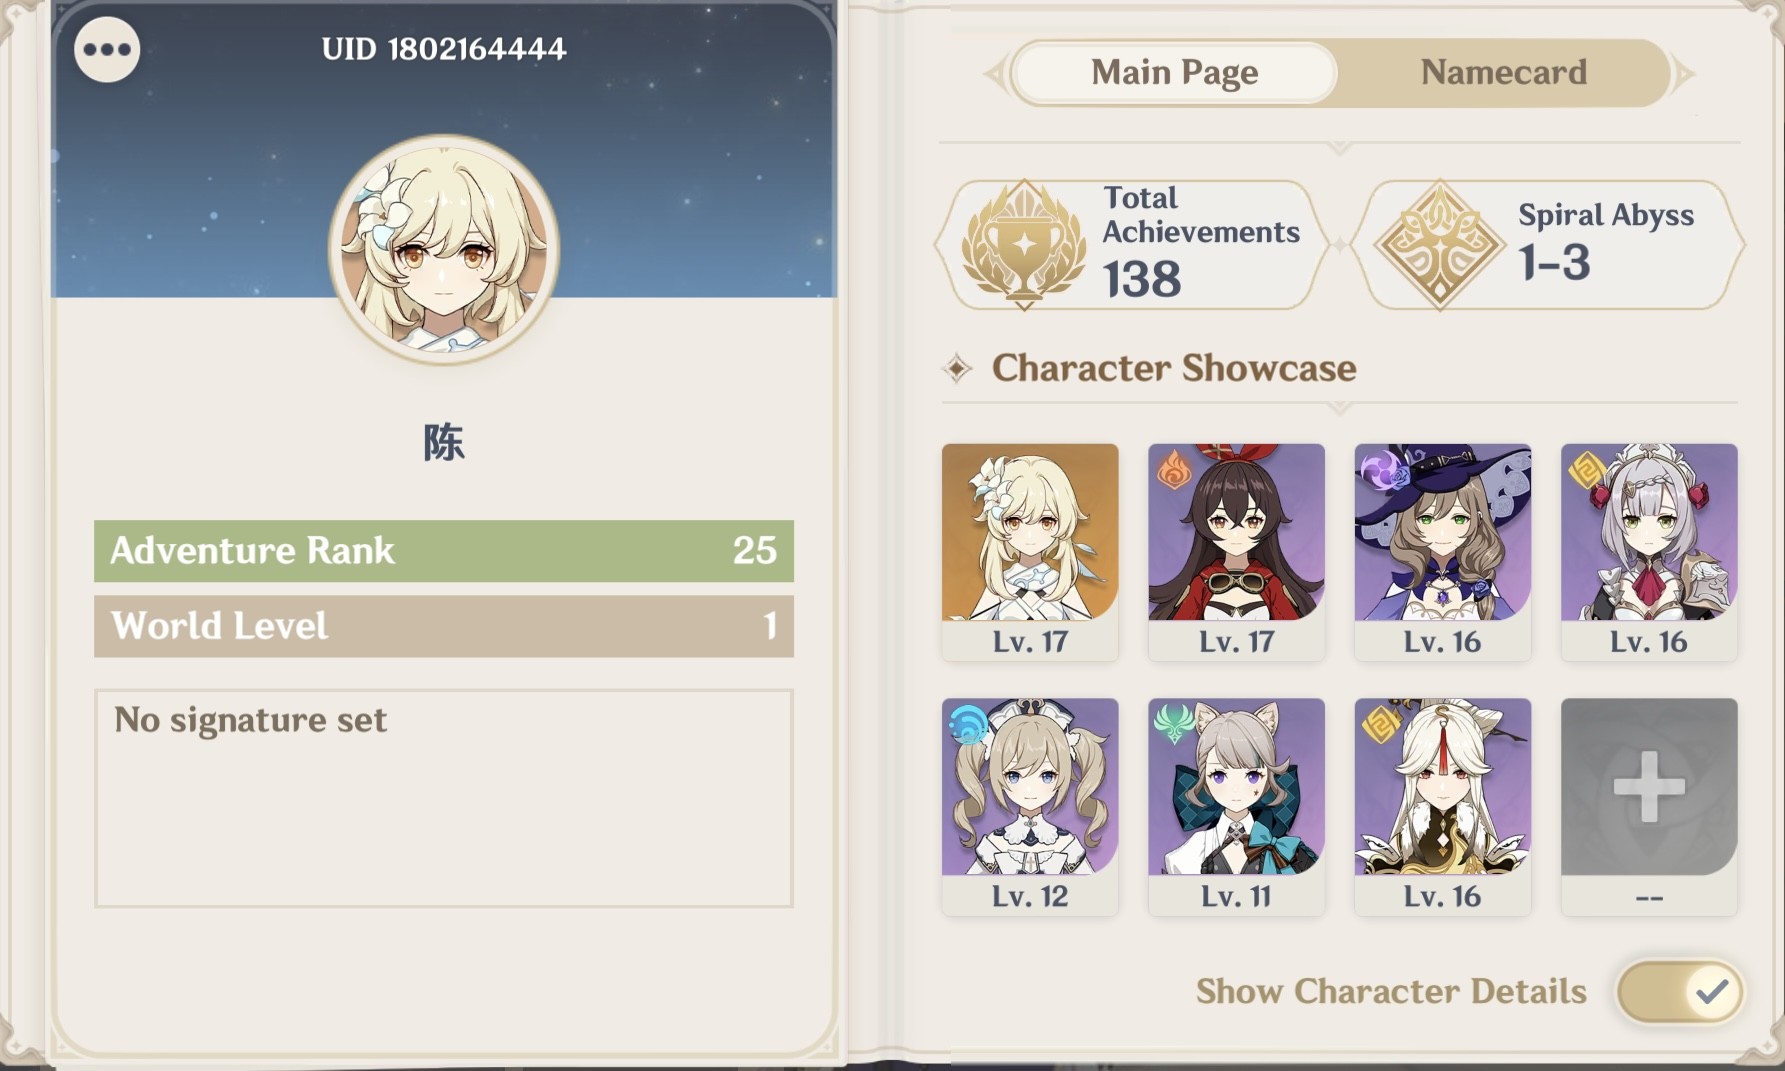The width and height of the screenshot is (1785, 1071).
Task: Click the World Level bar
Action: (444, 626)
